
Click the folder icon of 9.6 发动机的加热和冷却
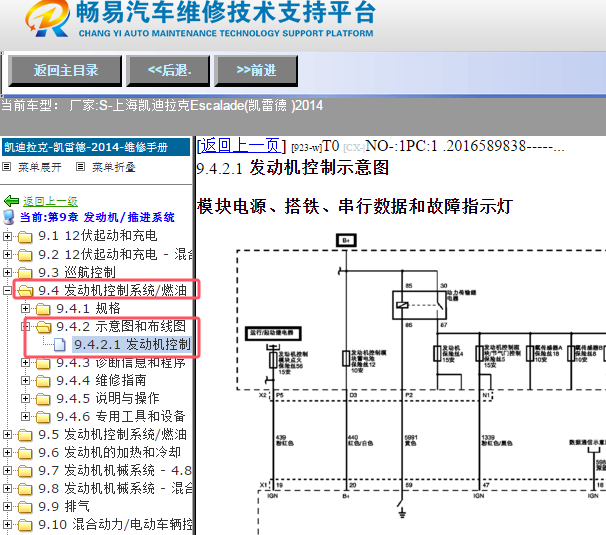coord(25,453)
